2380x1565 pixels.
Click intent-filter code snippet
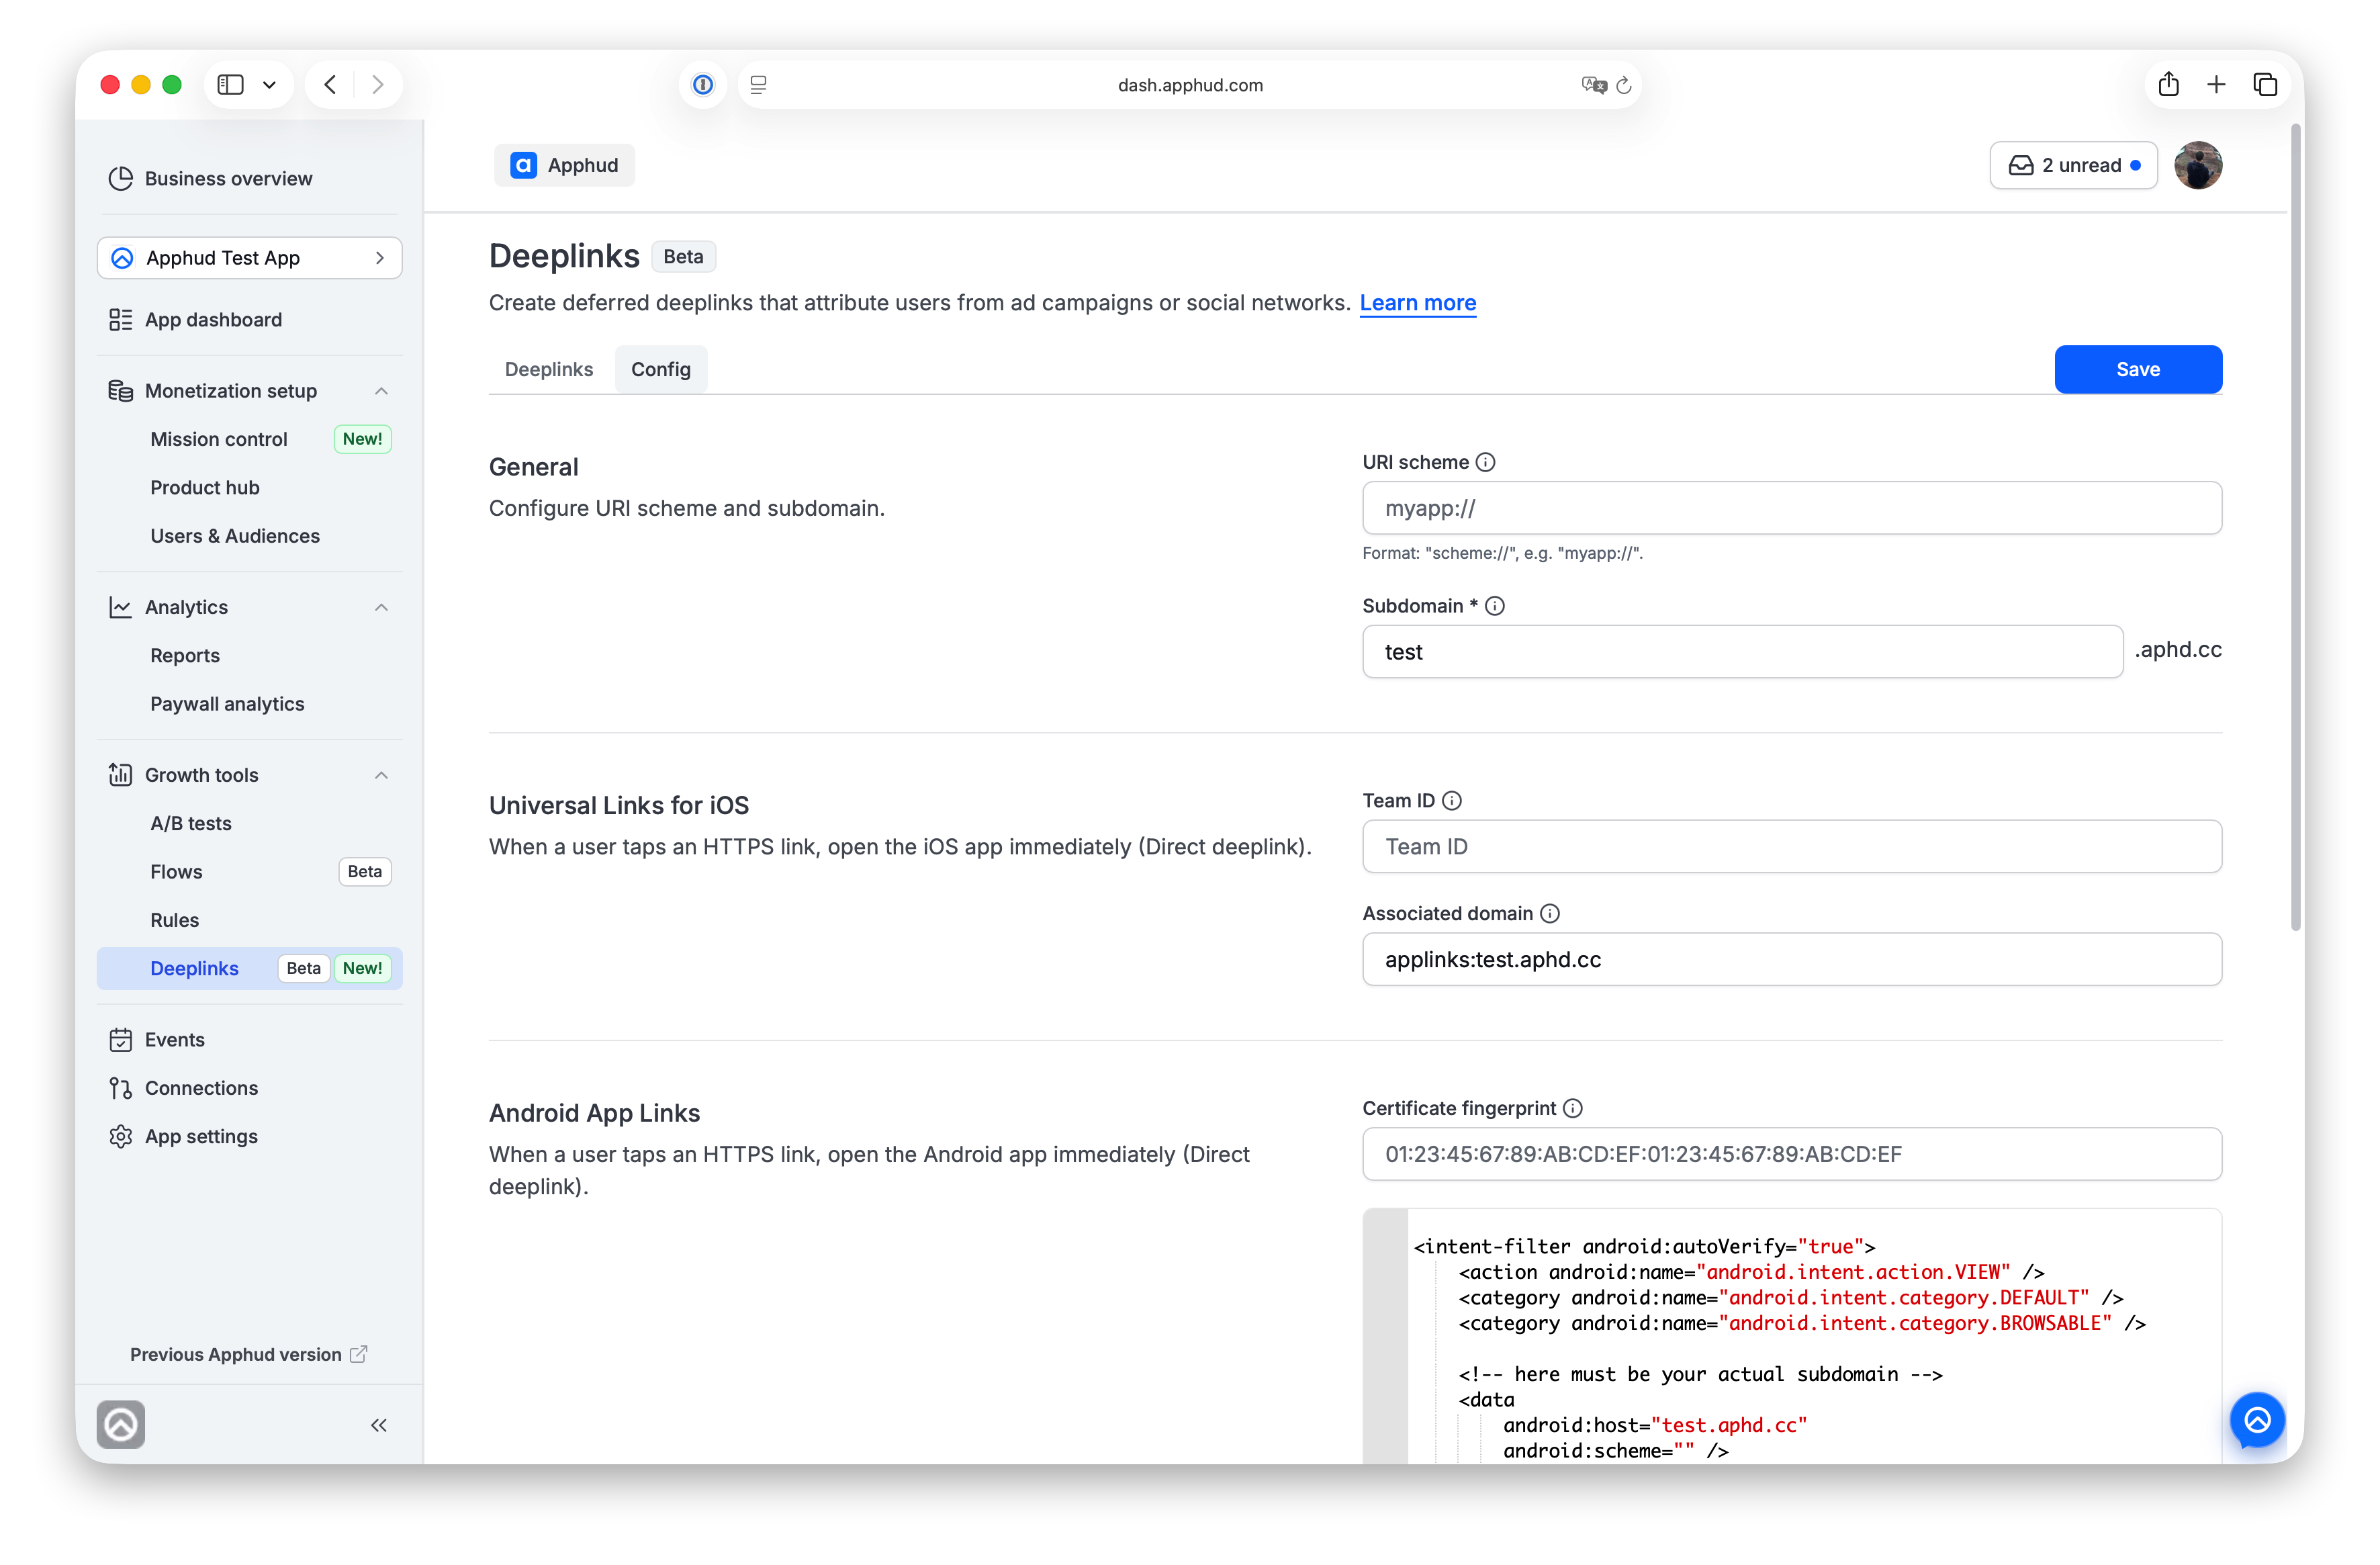coord(1792,1337)
